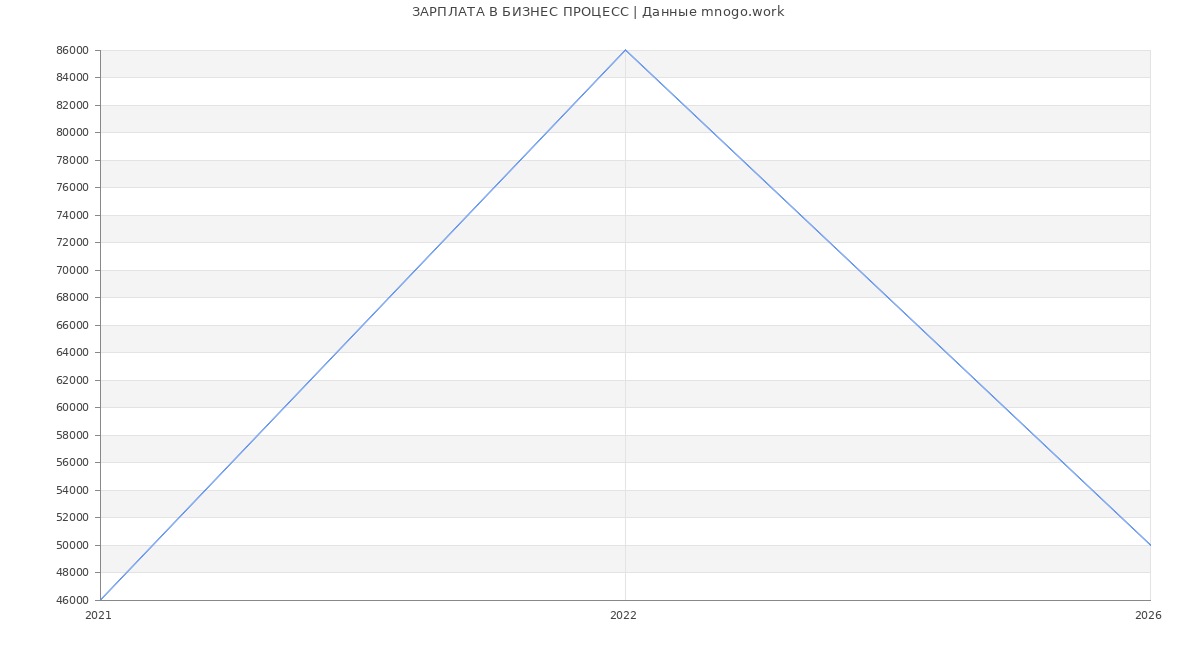Select the 2022 x-axis label

point(623,616)
